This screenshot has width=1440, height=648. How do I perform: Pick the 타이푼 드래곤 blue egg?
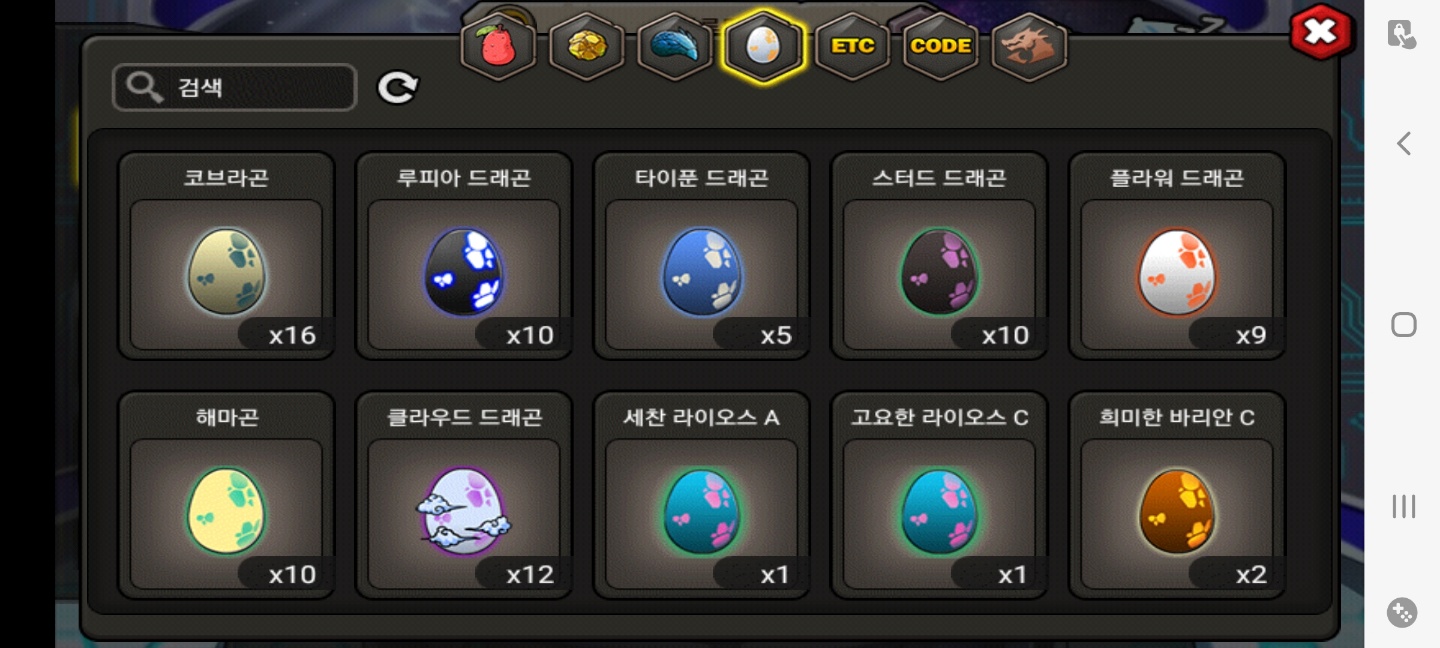[x=702, y=255]
